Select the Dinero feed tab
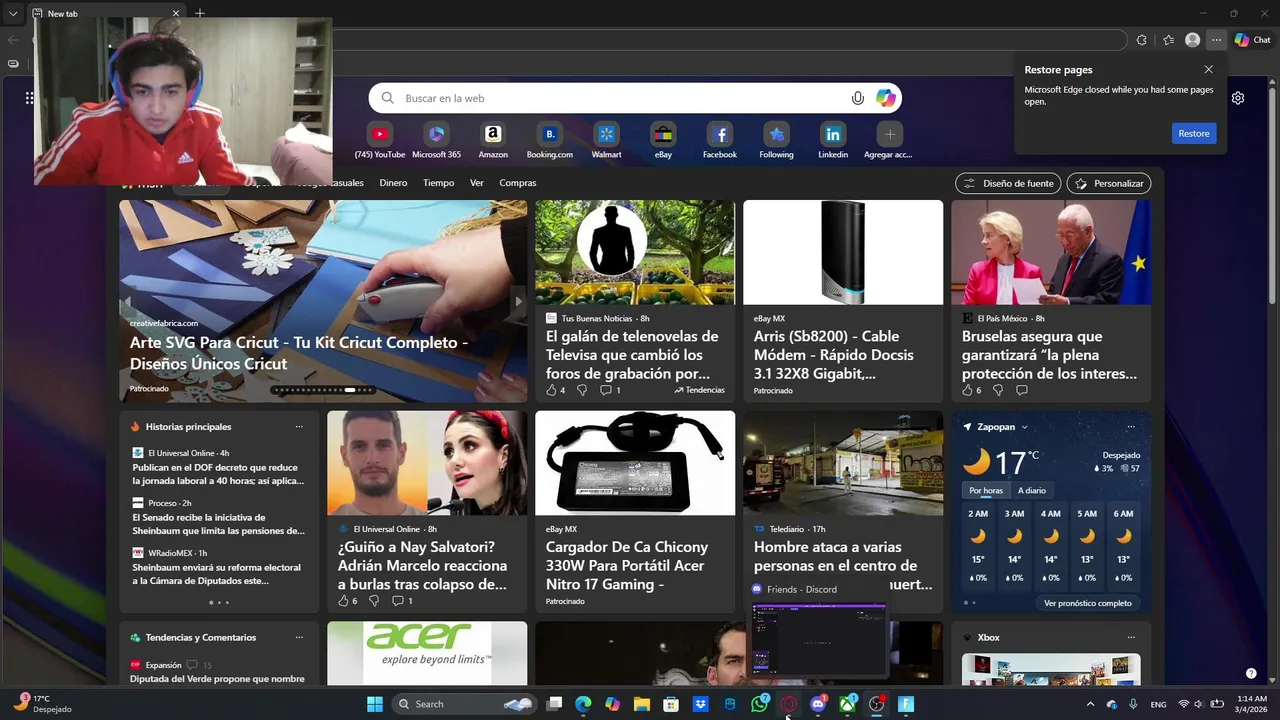Image resolution: width=1280 pixels, height=720 pixels. (x=393, y=183)
